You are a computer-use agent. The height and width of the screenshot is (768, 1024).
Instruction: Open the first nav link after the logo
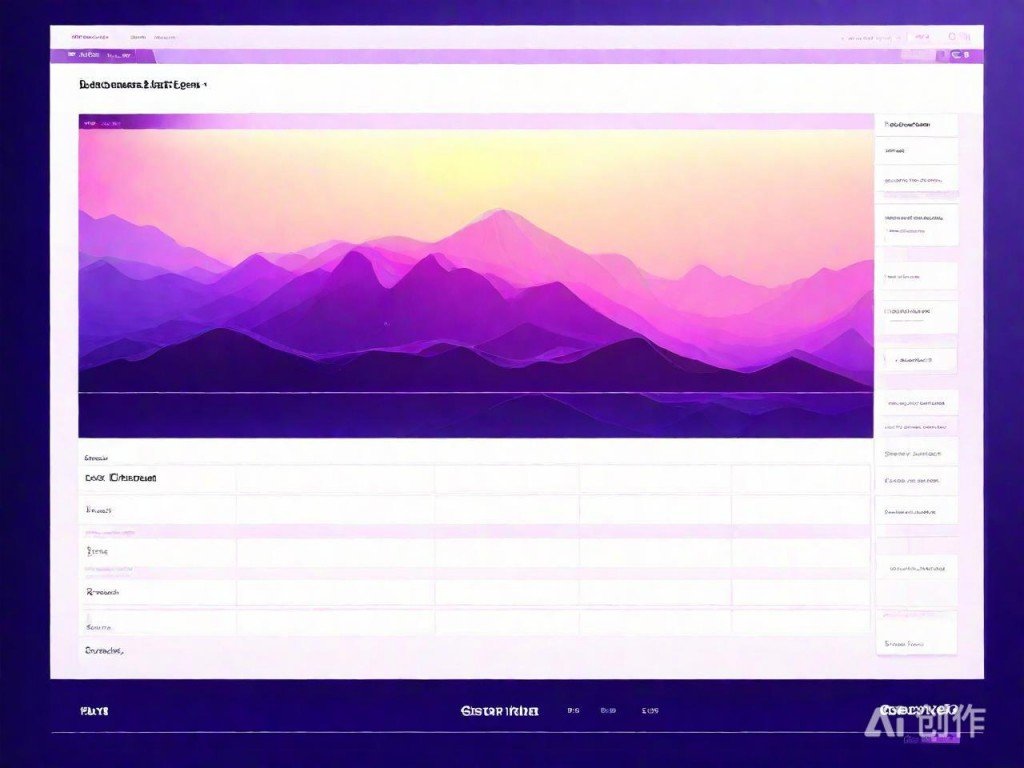pyautogui.click(x=137, y=37)
